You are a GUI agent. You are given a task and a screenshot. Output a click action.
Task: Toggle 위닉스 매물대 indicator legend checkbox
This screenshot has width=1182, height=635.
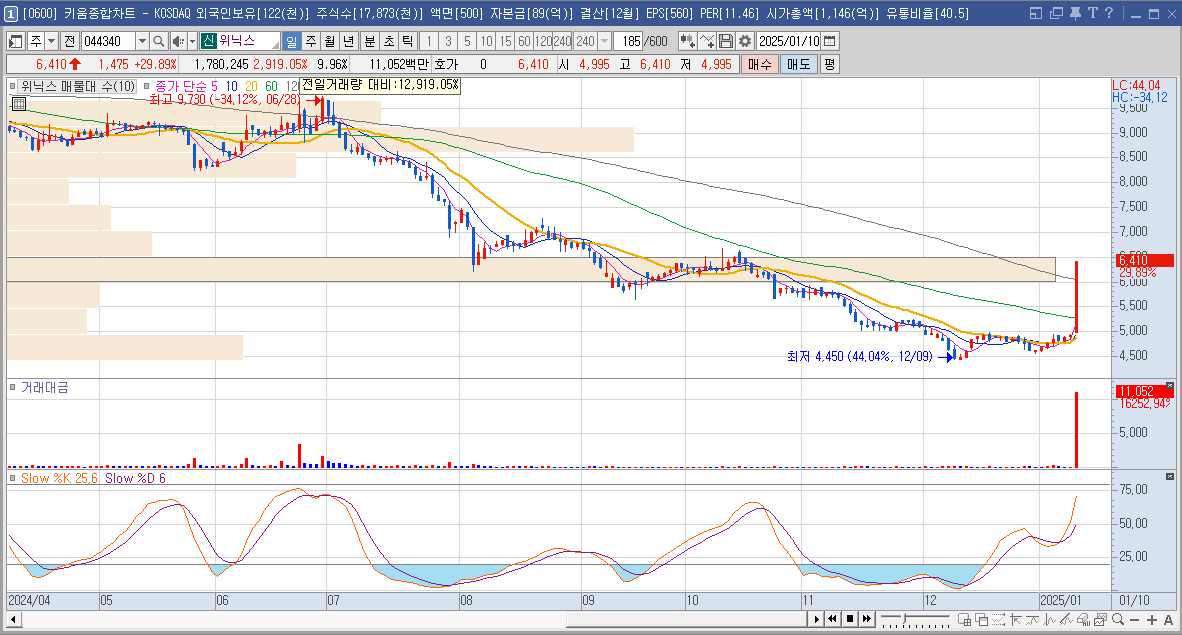coord(13,86)
